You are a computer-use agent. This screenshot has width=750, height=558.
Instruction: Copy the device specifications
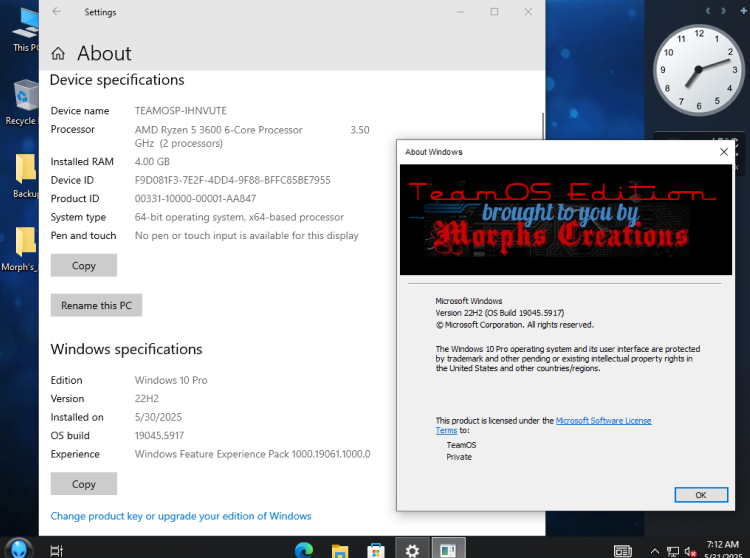pyautogui.click(x=84, y=265)
